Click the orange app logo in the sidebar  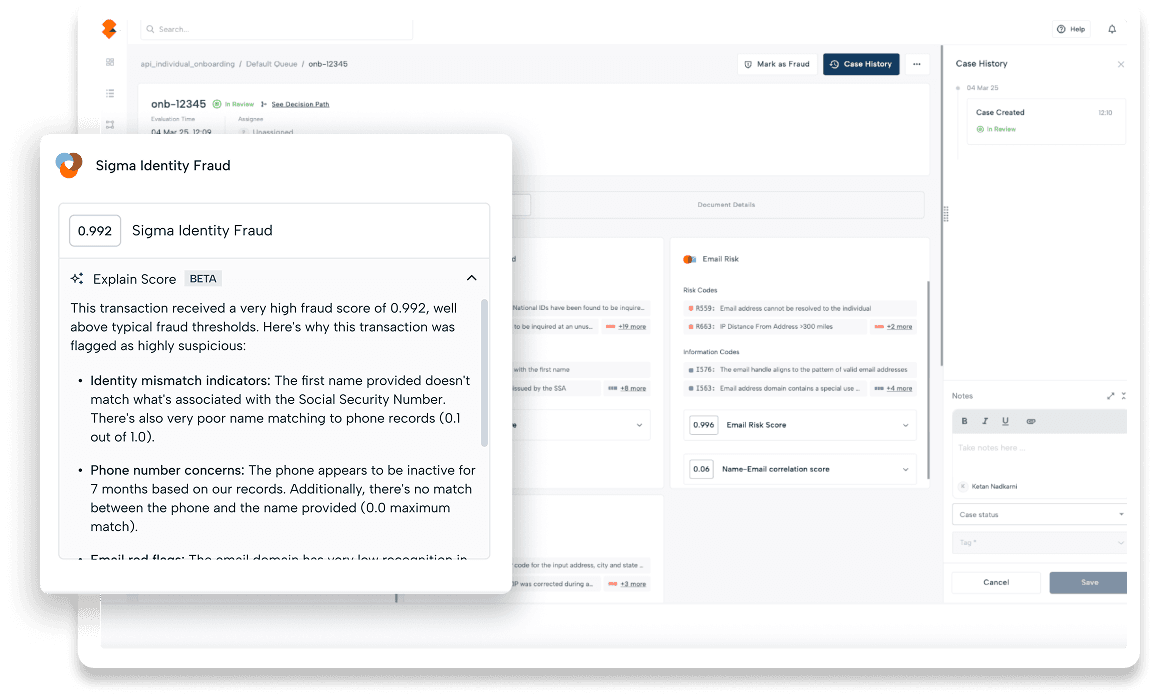click(109, 29)
